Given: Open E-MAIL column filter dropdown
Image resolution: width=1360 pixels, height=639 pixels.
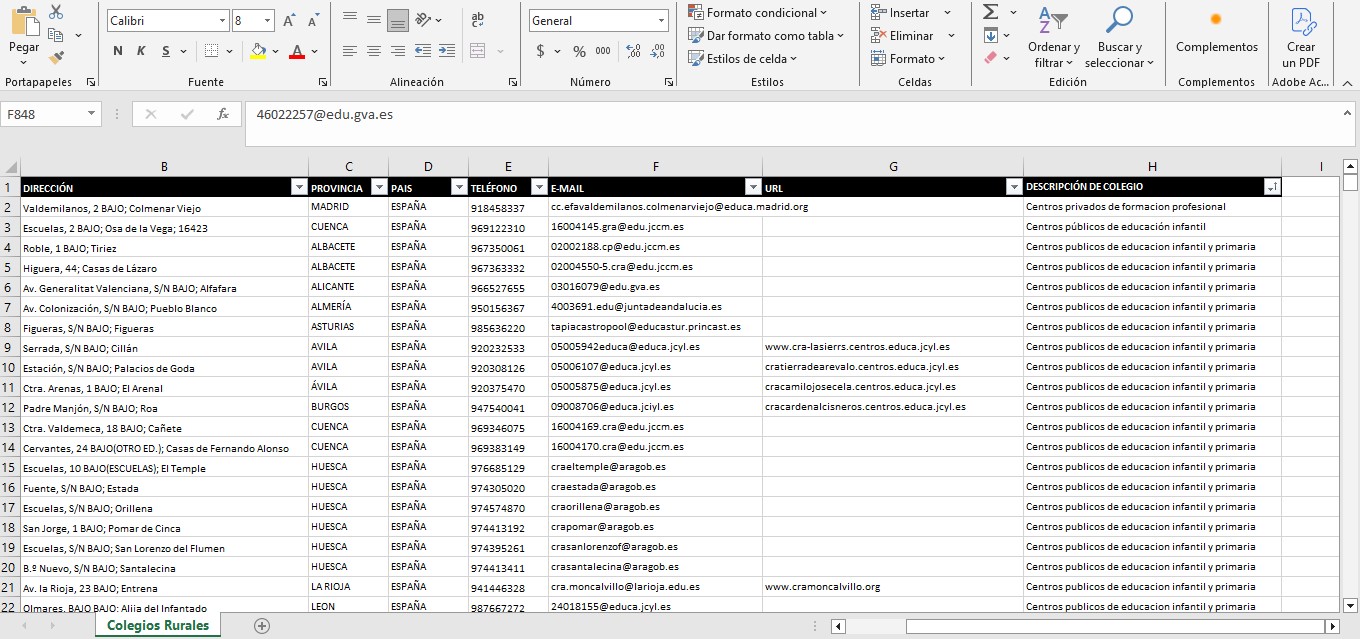Looking at the screenshot, I should (753, 187).
